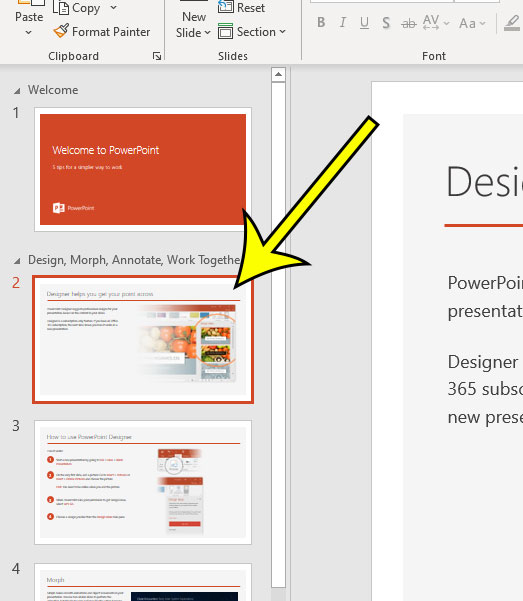Click the Character Spacing AV icon
Viewport: 523px width, 601px height.
[x=431, y=23]
